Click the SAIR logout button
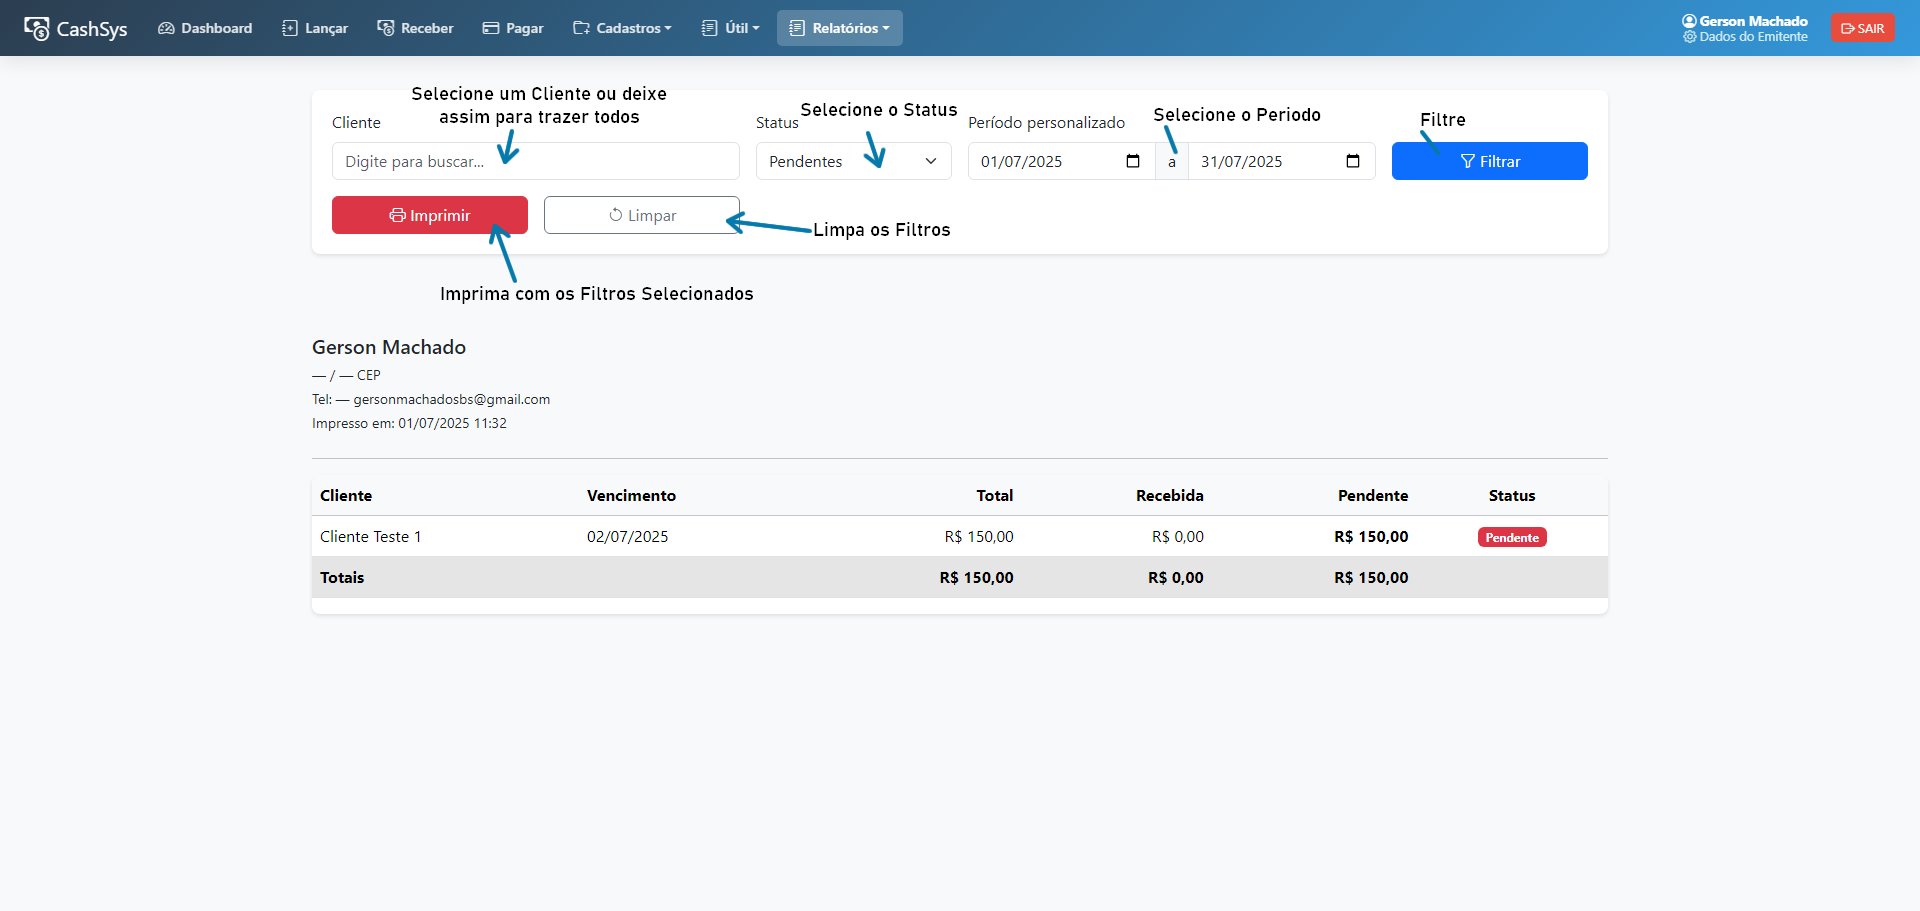This screenshot has width=1920, height=911. pyautogui.click(x=1863, y=28)
